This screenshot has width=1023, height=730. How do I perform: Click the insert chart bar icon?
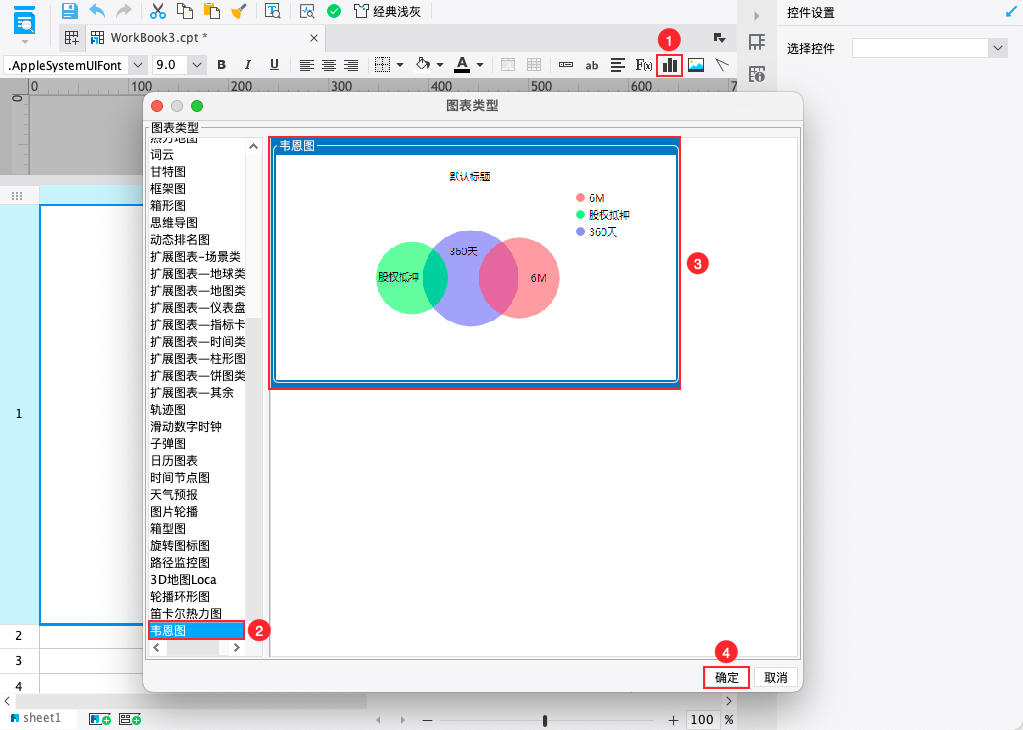[x=669, y=65]
